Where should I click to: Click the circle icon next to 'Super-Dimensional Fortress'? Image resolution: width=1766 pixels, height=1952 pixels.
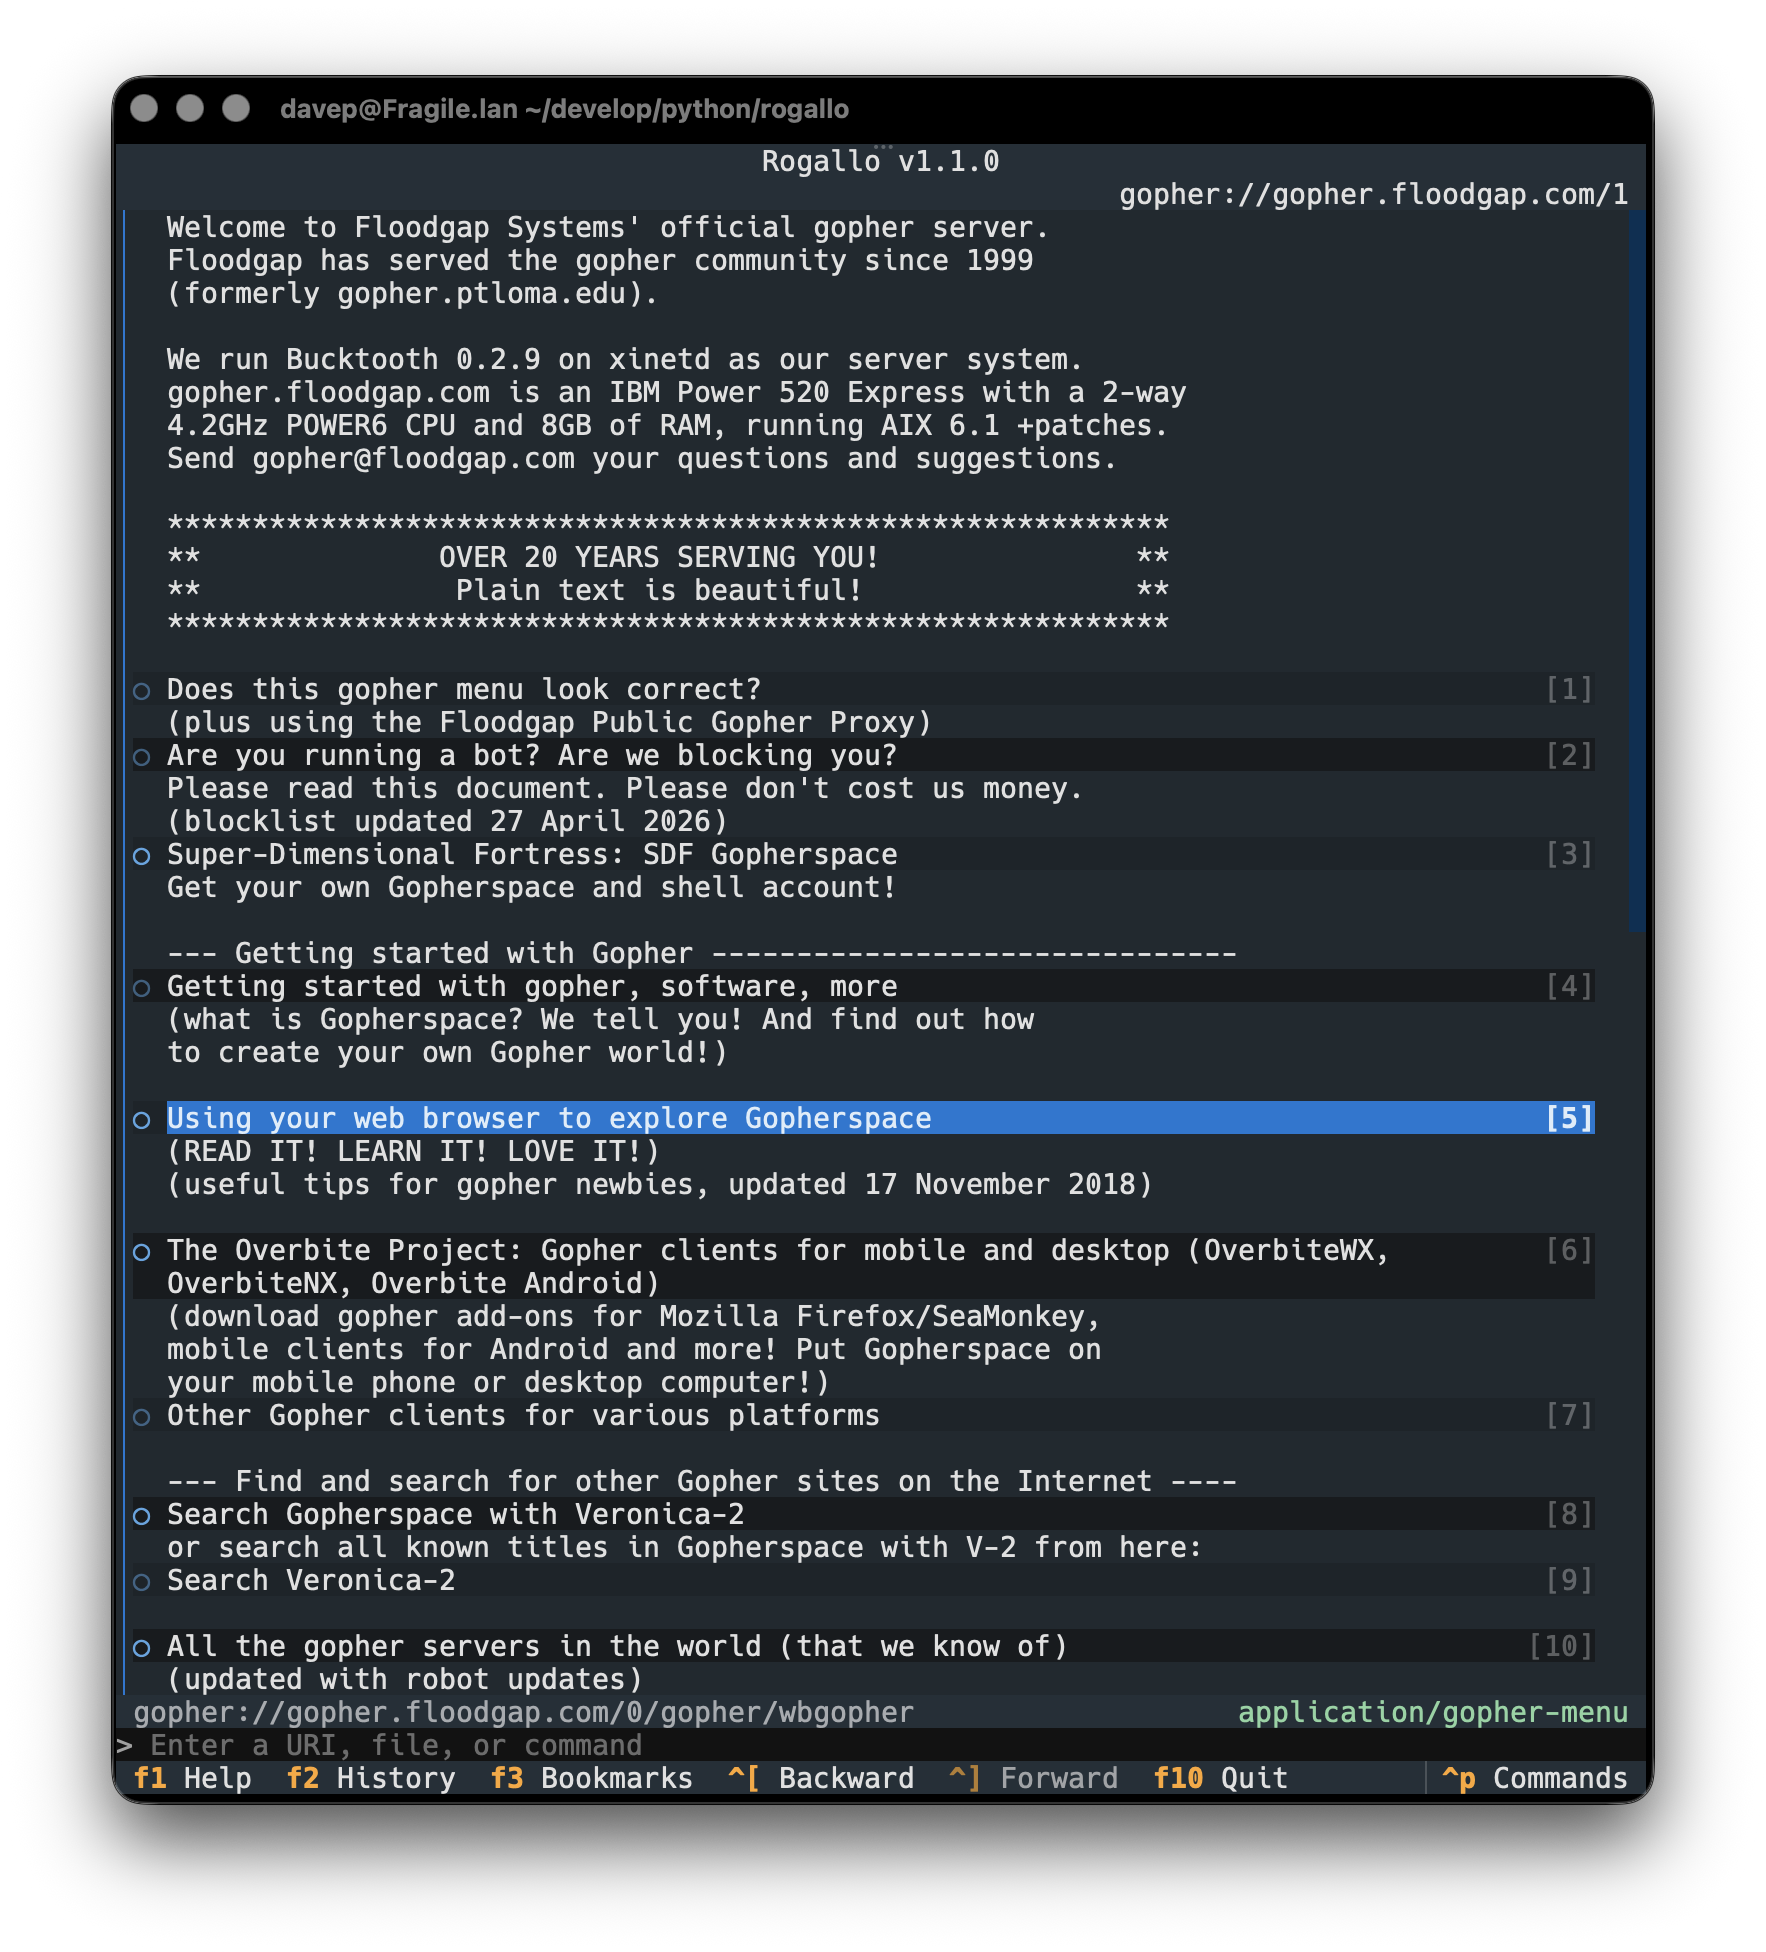(142, 856)
